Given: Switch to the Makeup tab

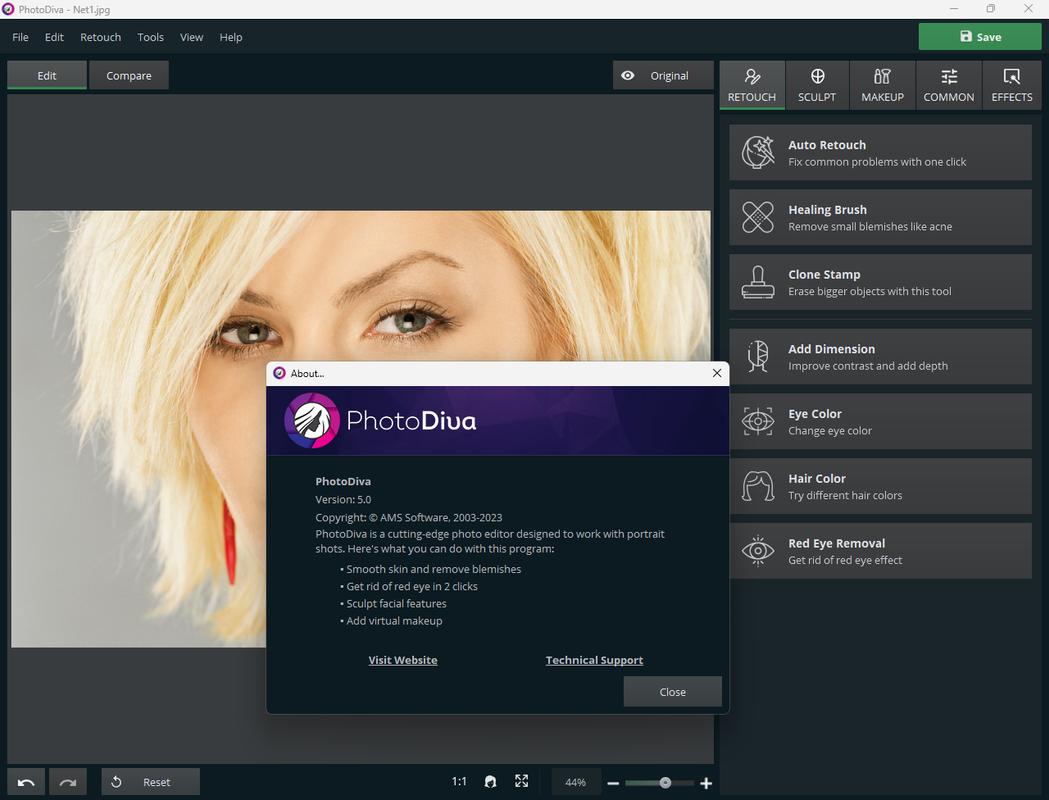Looking at the screenshot, I should [x=882, y=85].
